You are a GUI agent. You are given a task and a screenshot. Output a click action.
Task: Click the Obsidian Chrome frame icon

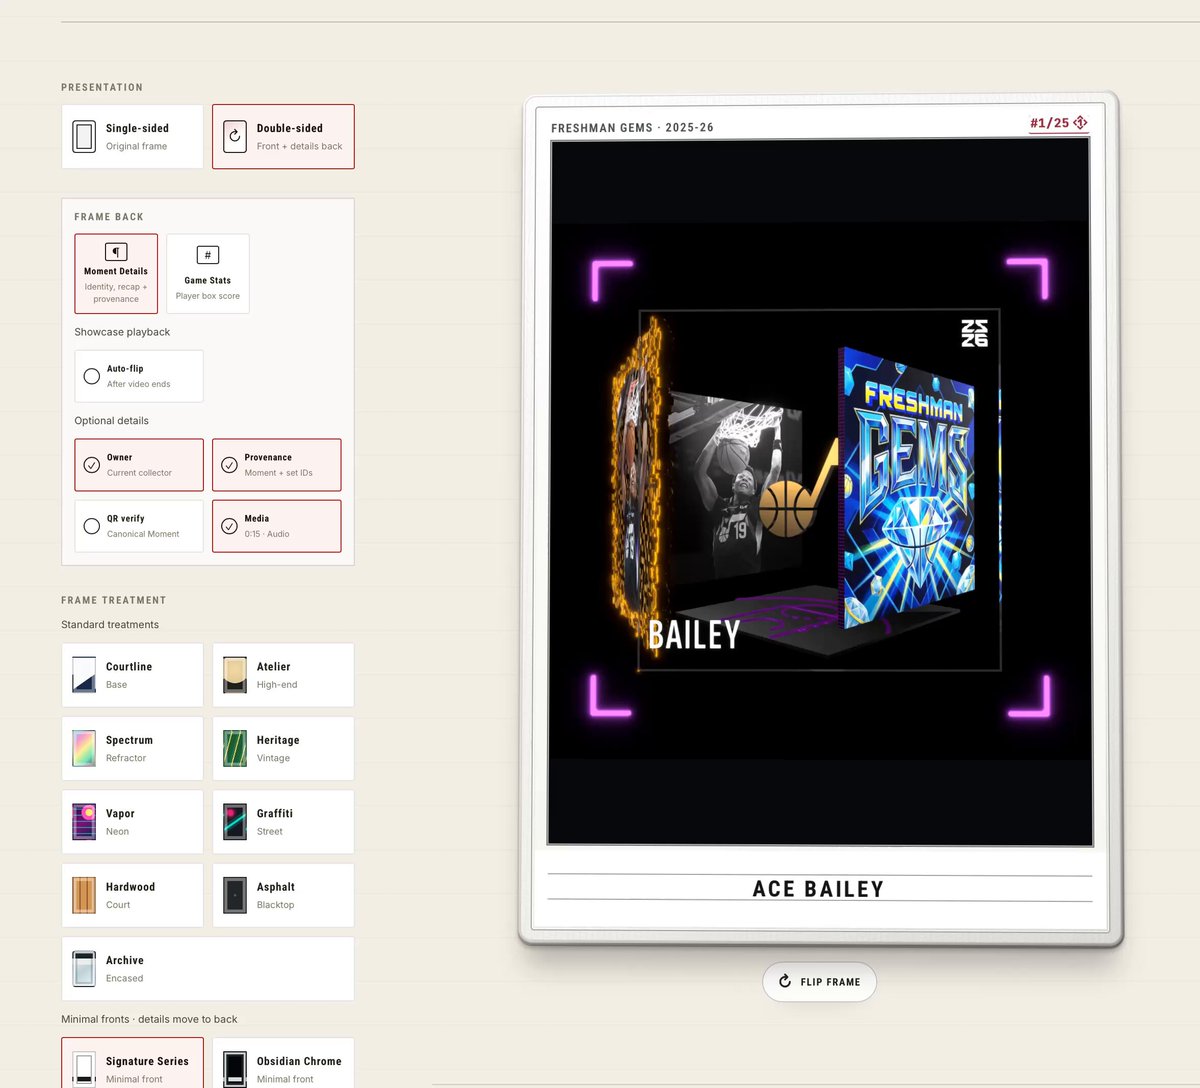point(235,1069)
